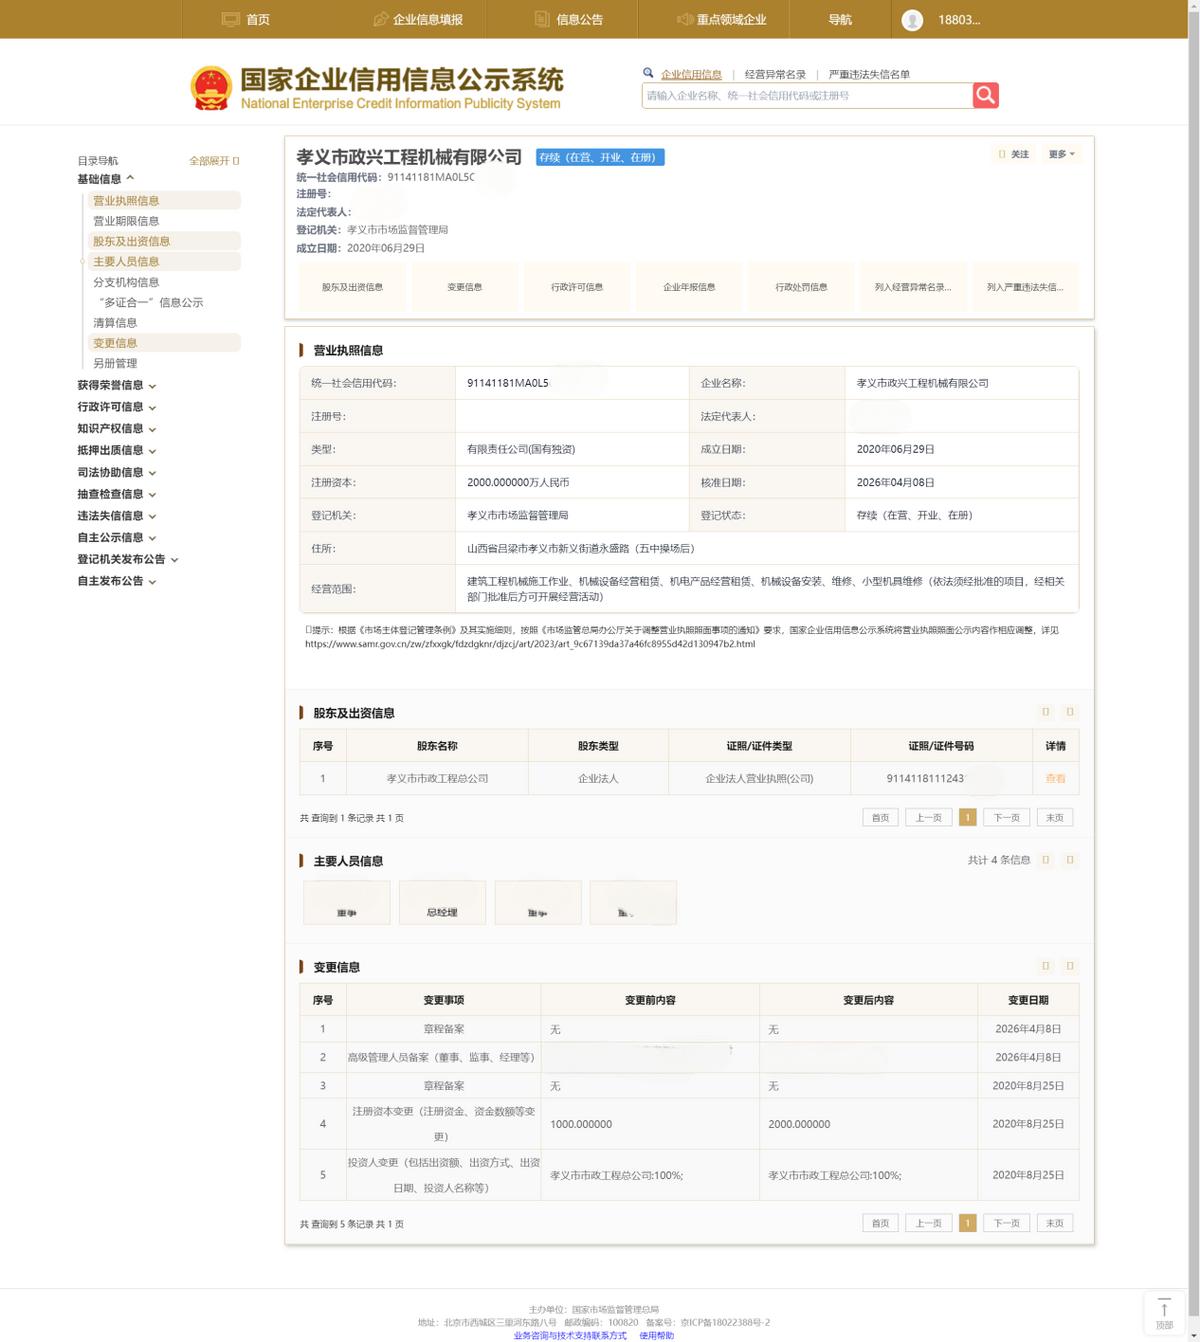Click page 1 in 变更信息 pagination

click(967, 1223)
